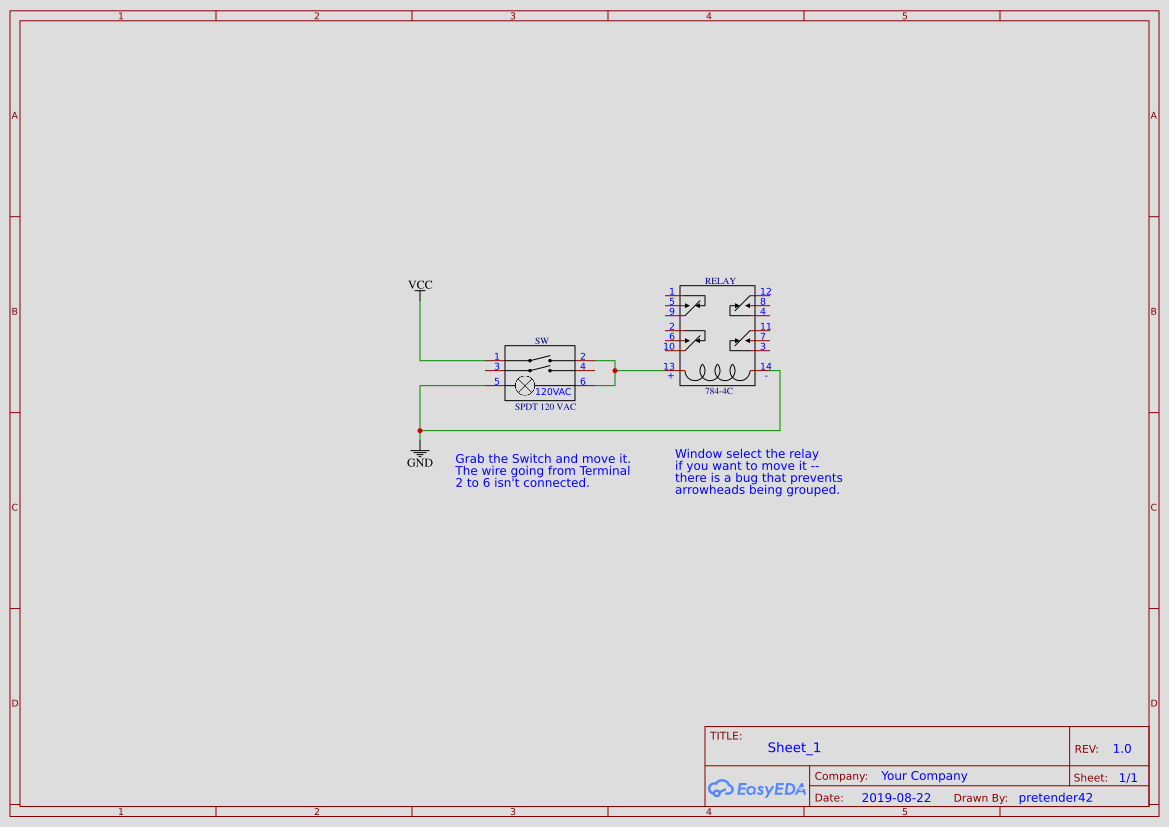Click the Sheet_1 title text
1169x827 pixels.
coord(794,747)
